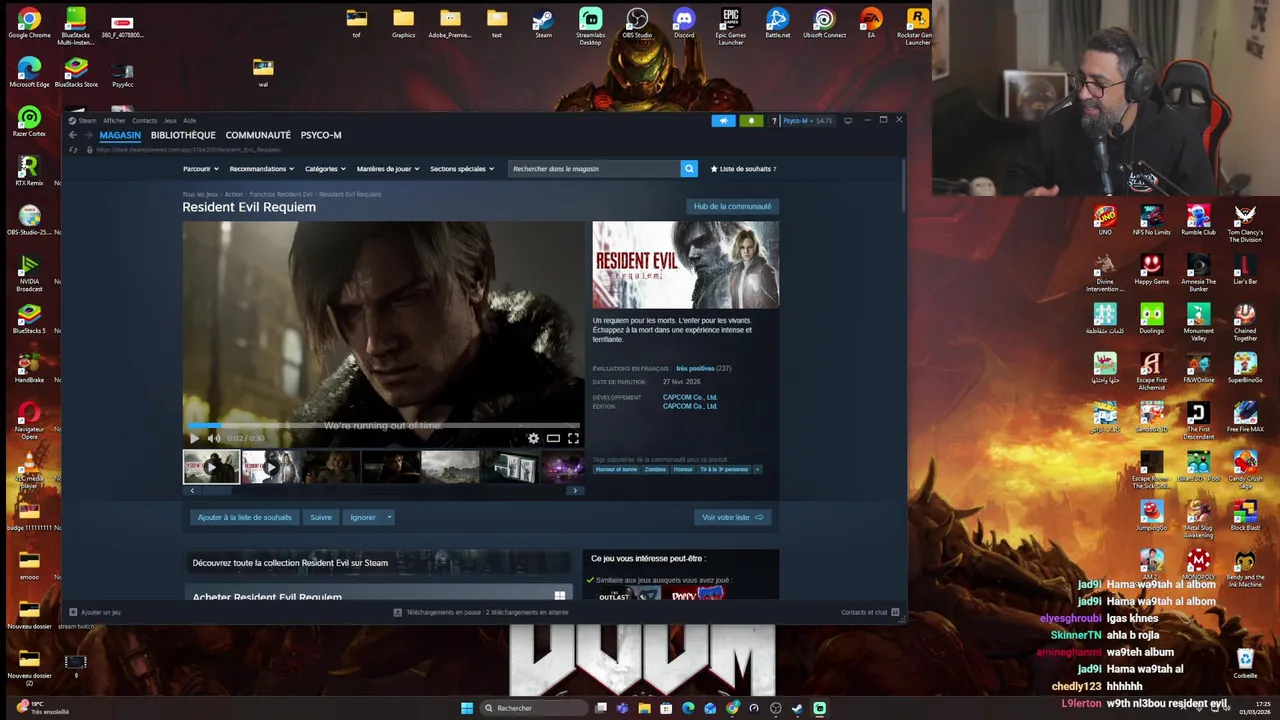
Task: Switch to the BIBLIOTHÈQUE tab
Action: click(183, 135)
